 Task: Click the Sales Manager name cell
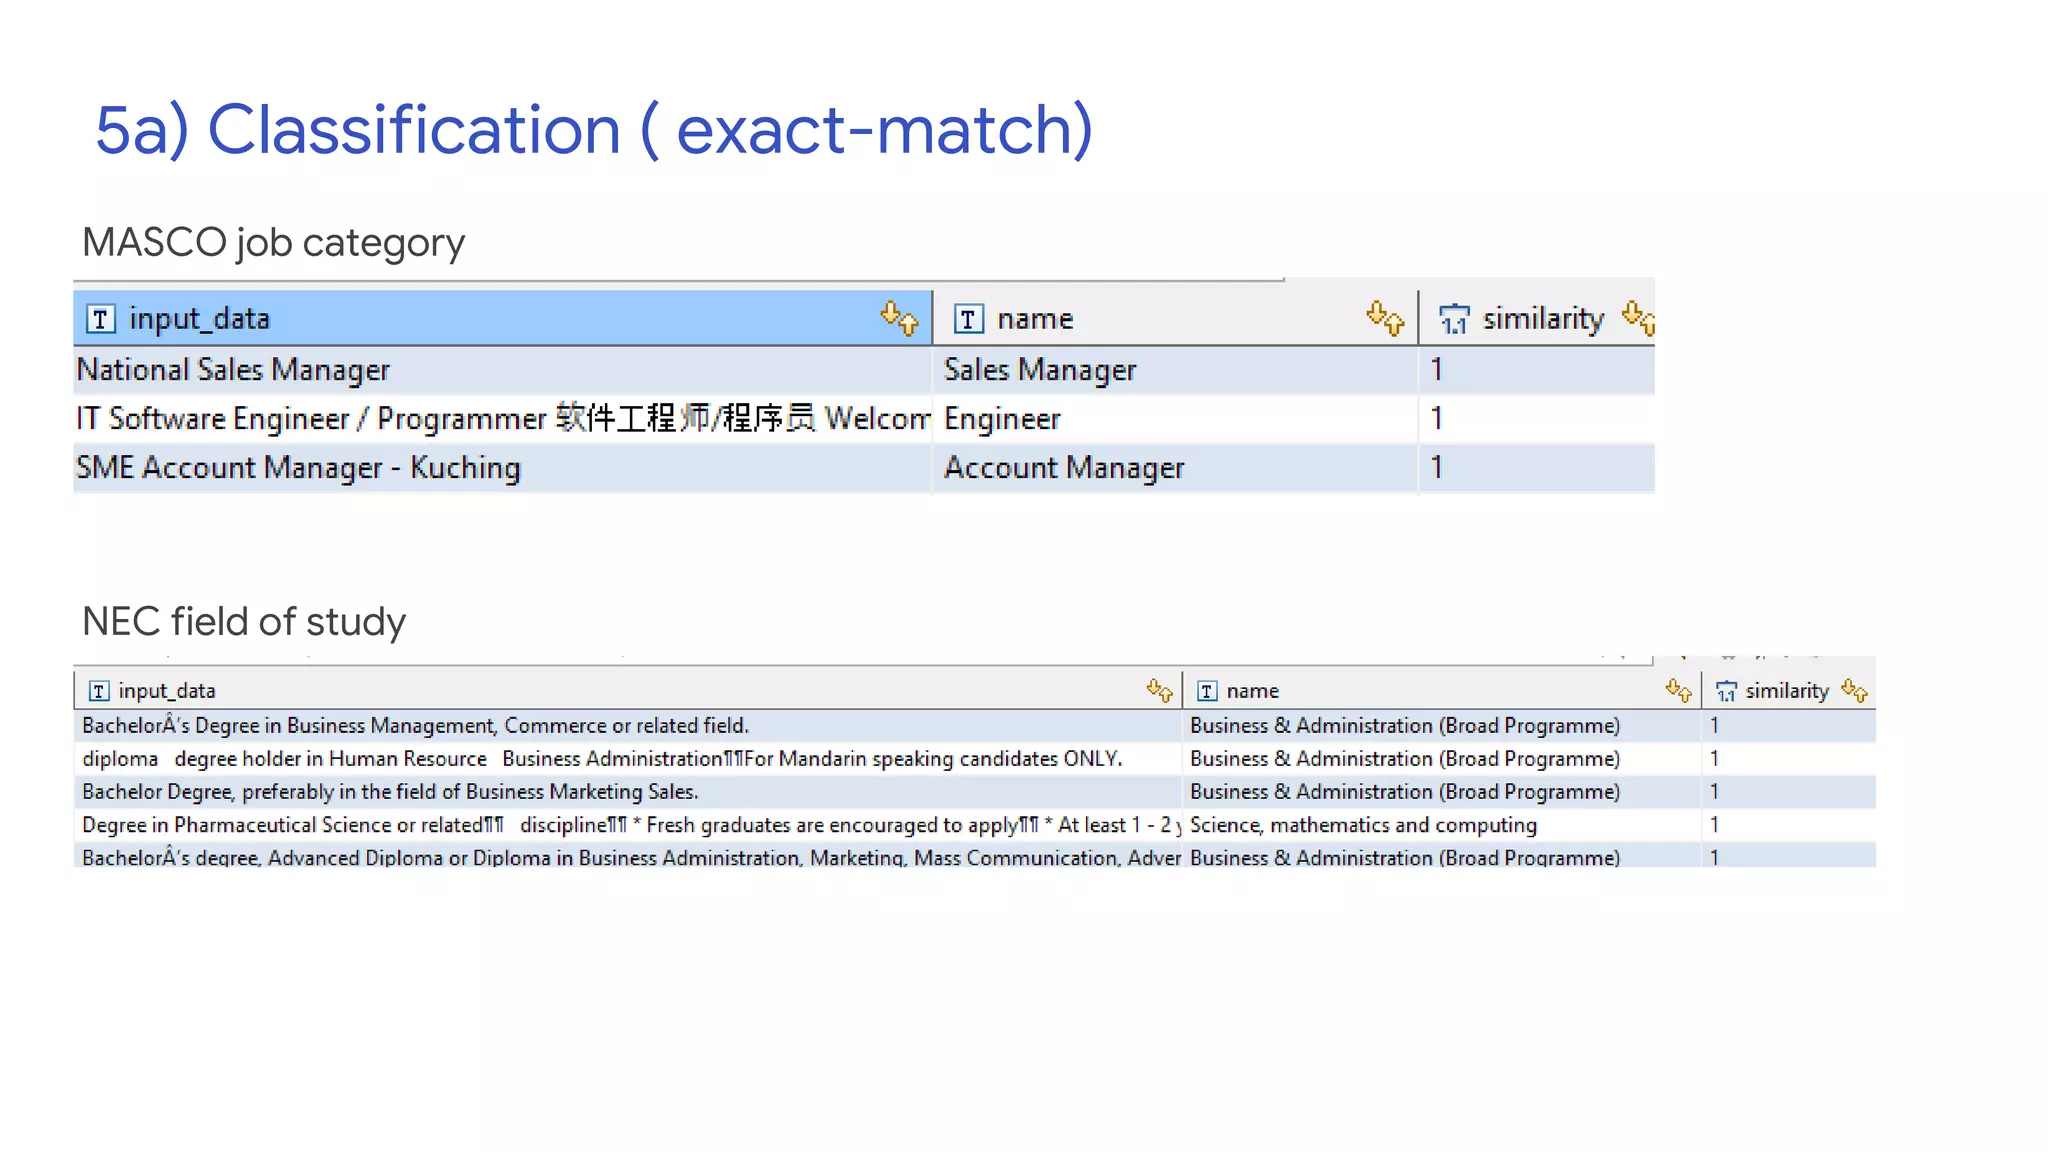click(x=1176, y=370)
